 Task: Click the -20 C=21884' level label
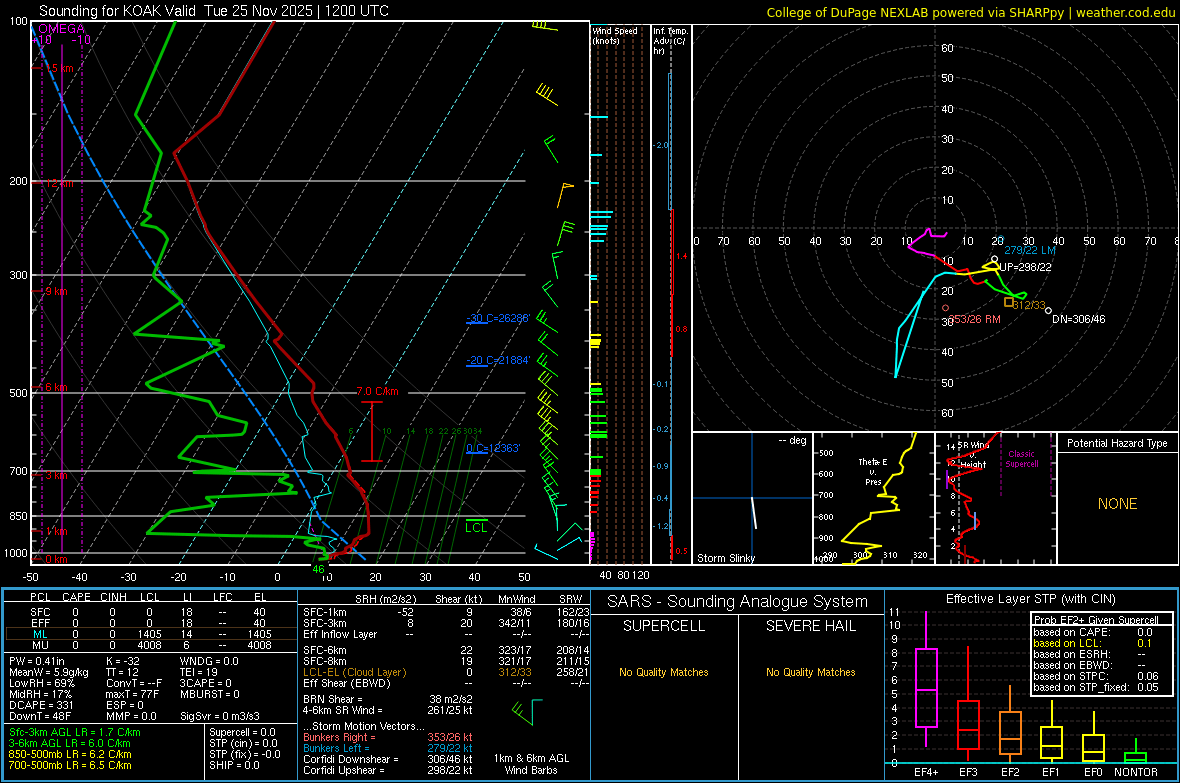(x=498, y=361)
